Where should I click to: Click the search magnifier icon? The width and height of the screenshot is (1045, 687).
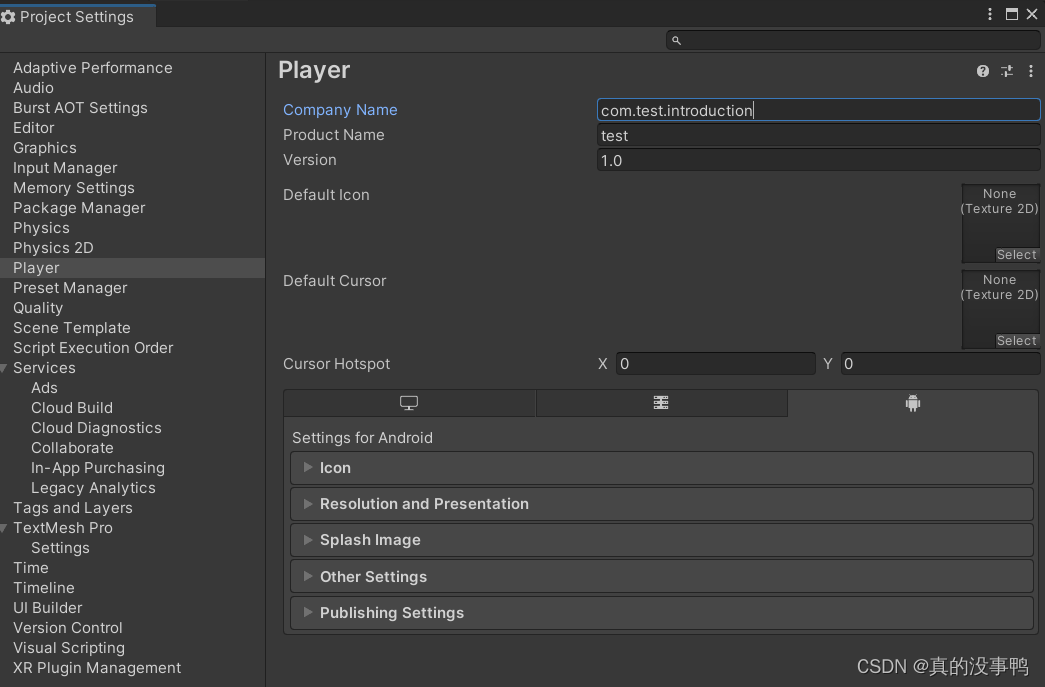[676, 41]
